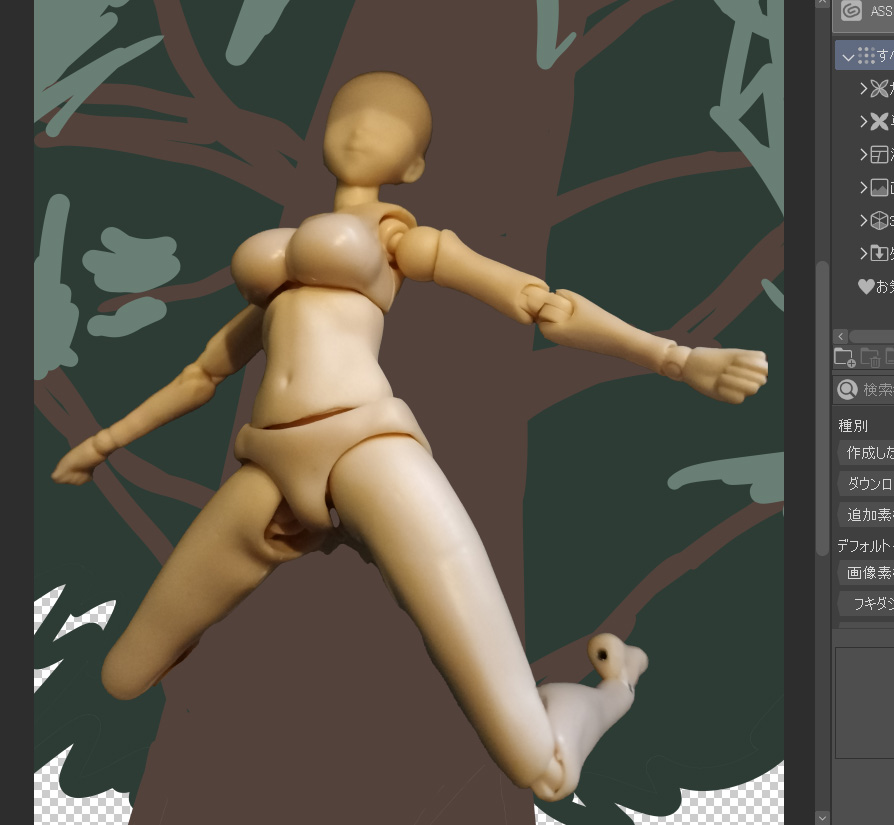Expand the 3D material folder chevron
This screenshot has width=894, height=825.
[864, 220]
